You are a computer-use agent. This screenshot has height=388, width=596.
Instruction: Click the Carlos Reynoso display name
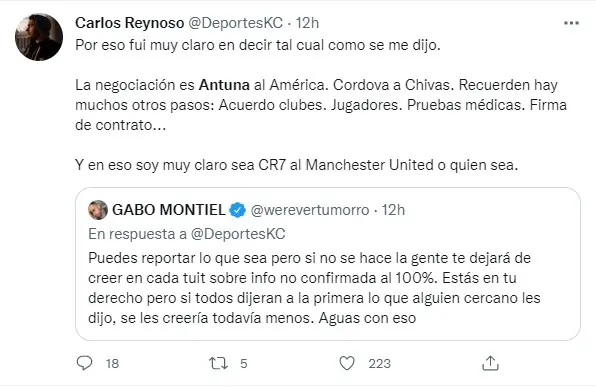[x=130, y=23]
